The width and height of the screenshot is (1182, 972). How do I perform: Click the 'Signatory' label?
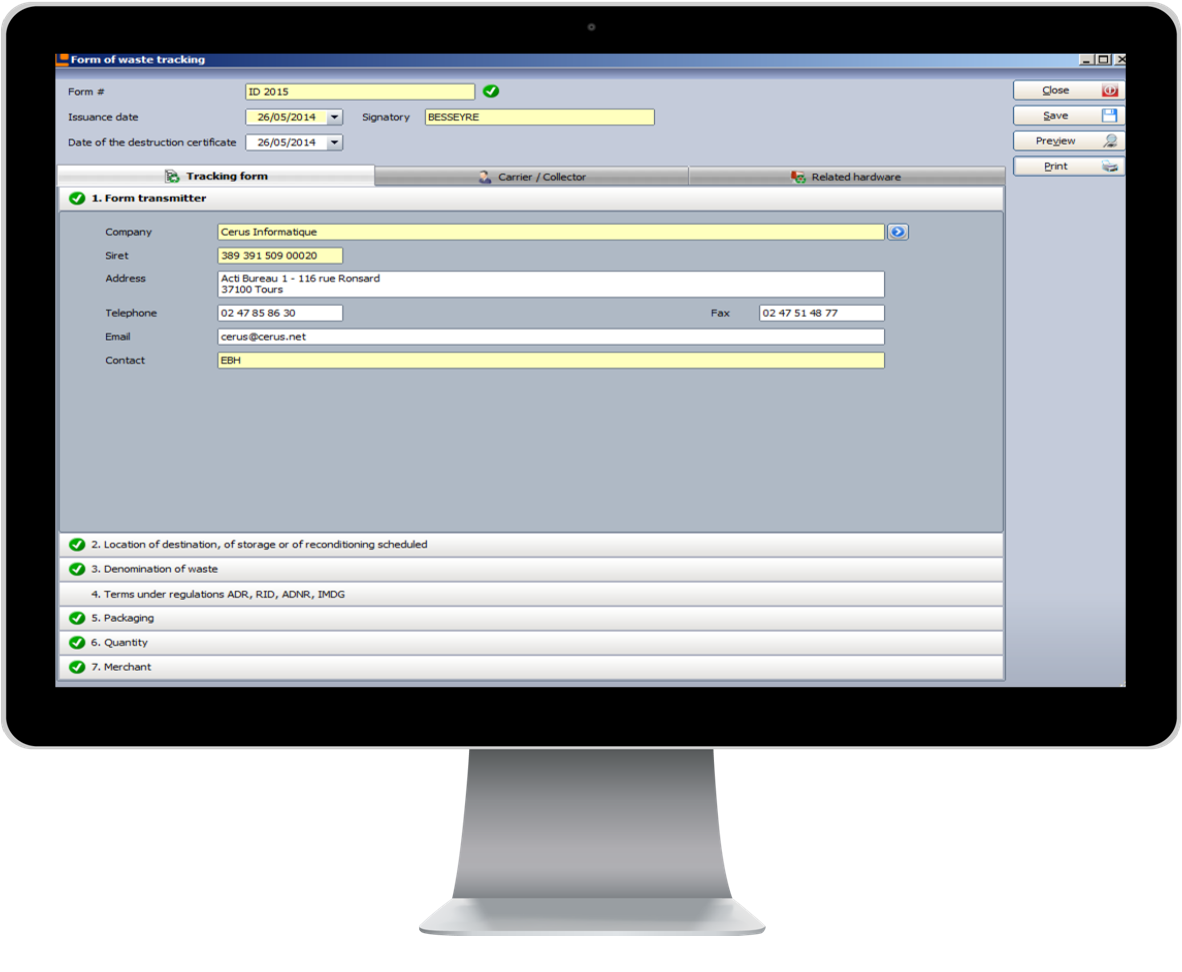coord(386,118)
